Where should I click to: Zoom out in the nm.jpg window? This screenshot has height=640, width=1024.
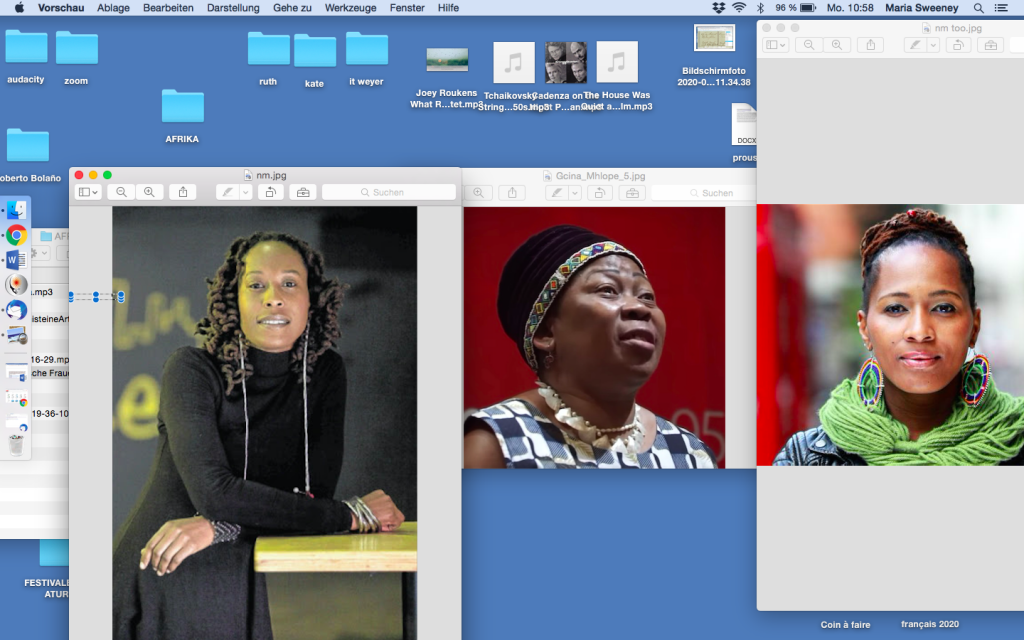coord(121,192)
